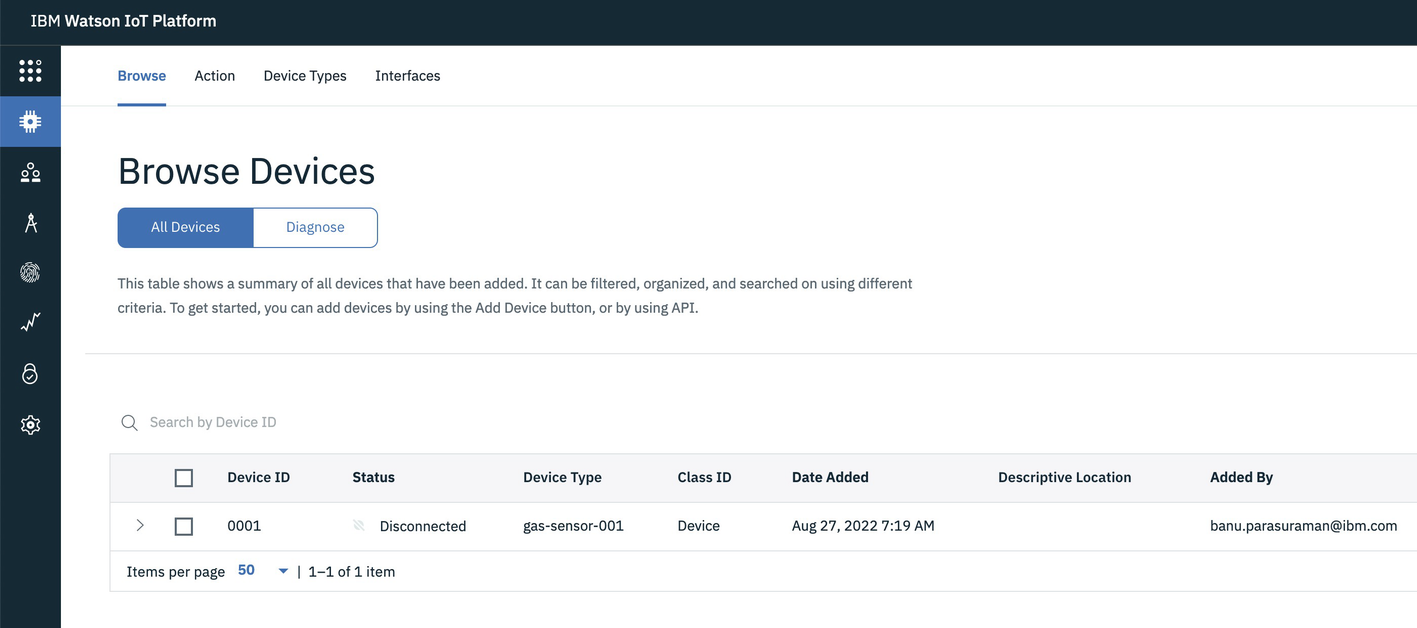1417x628 pixels.
Task: Select the All Devices button
Action: (x=185, y=227)
